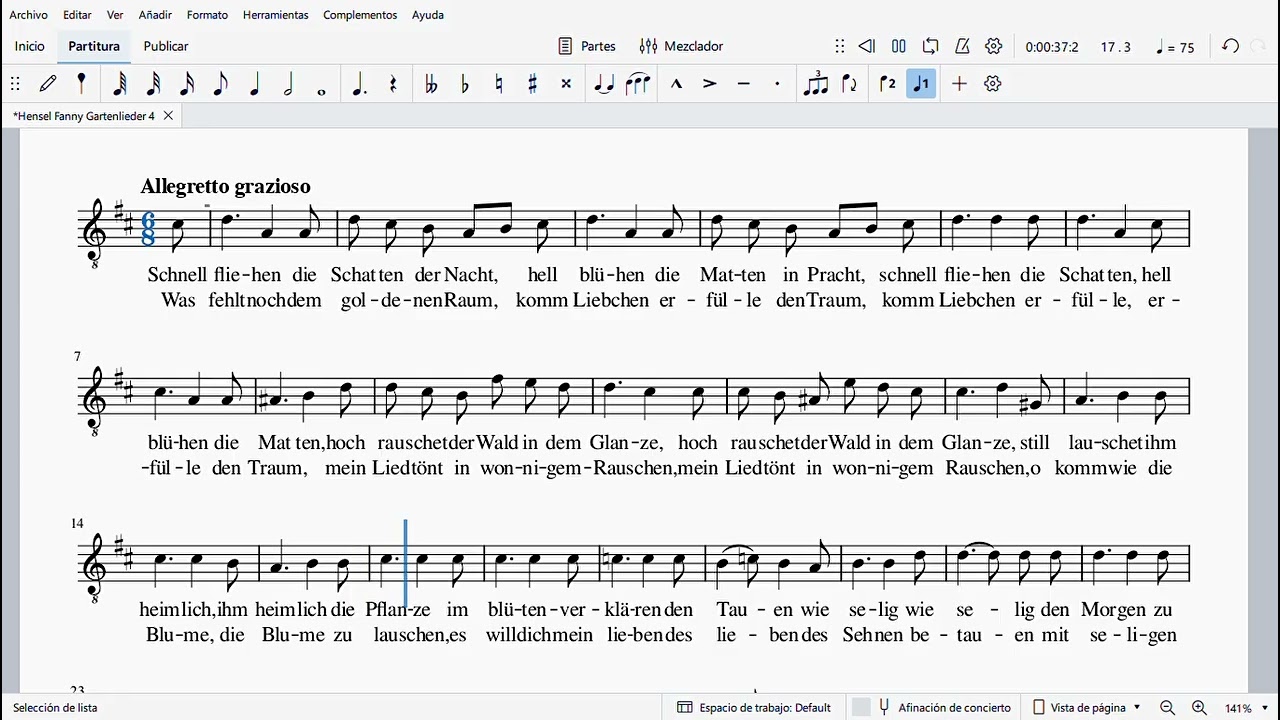This screenshot has width=1280, height=720.
Task: Click the Allegretto grazioso tempo text
Action: pos(225,186)
